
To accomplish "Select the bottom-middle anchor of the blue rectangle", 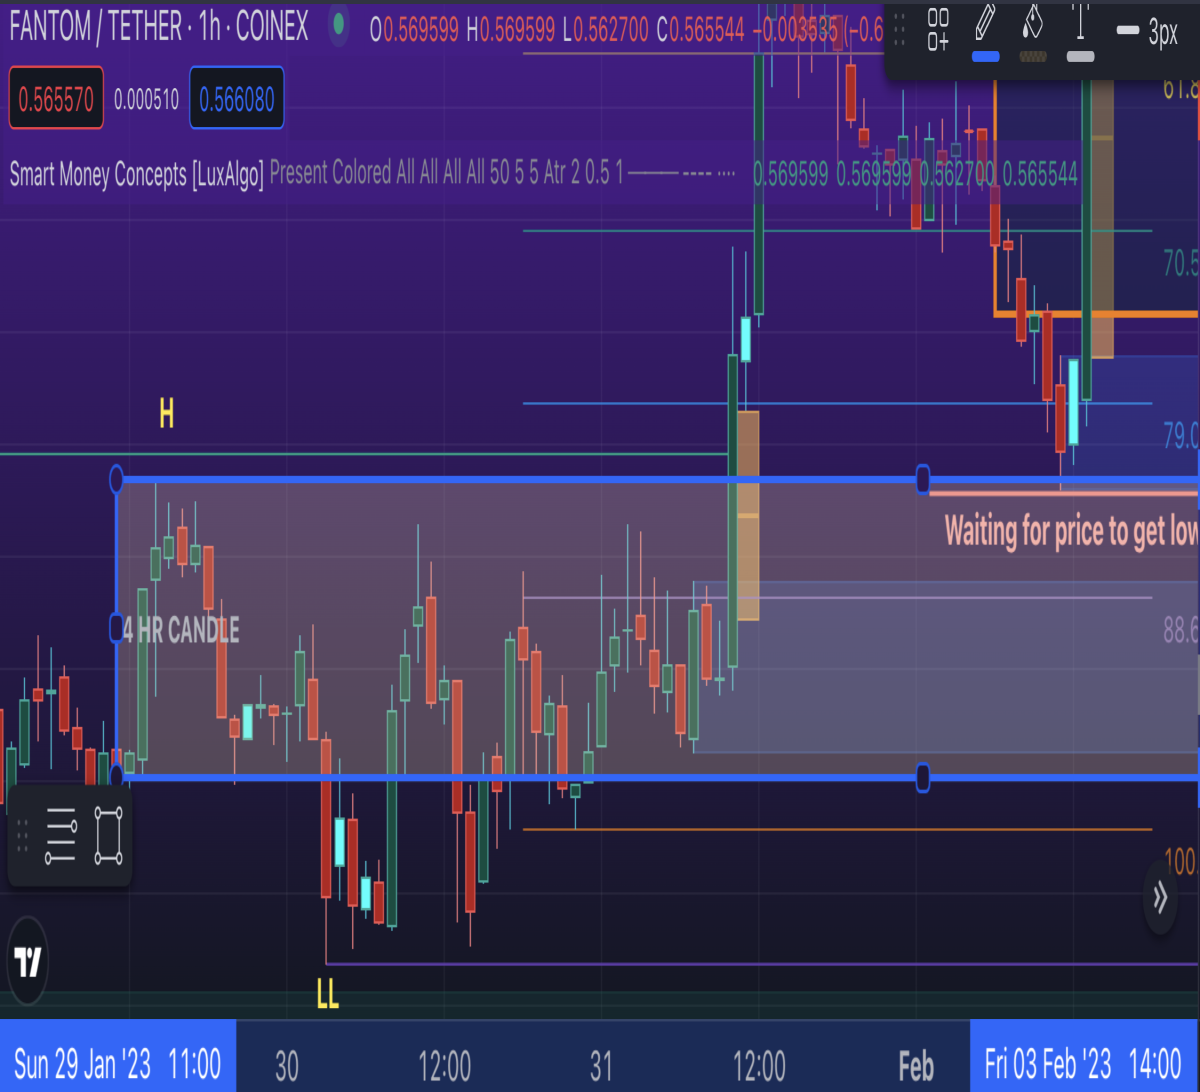I will (x=923, y=777).
